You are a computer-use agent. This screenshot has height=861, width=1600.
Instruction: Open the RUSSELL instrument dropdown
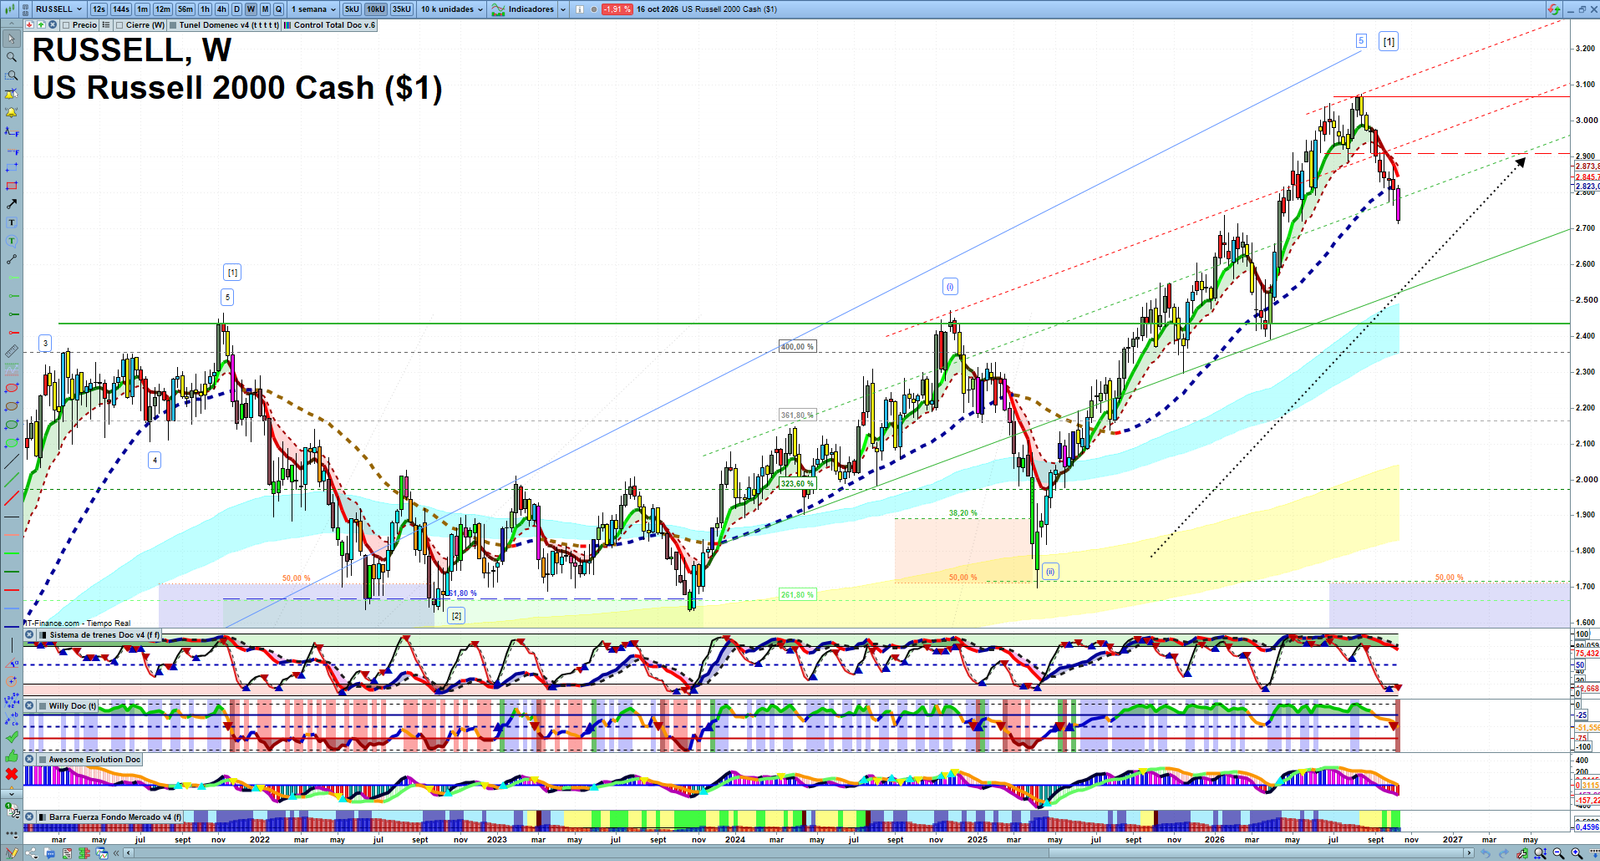[x=59, y=9]
